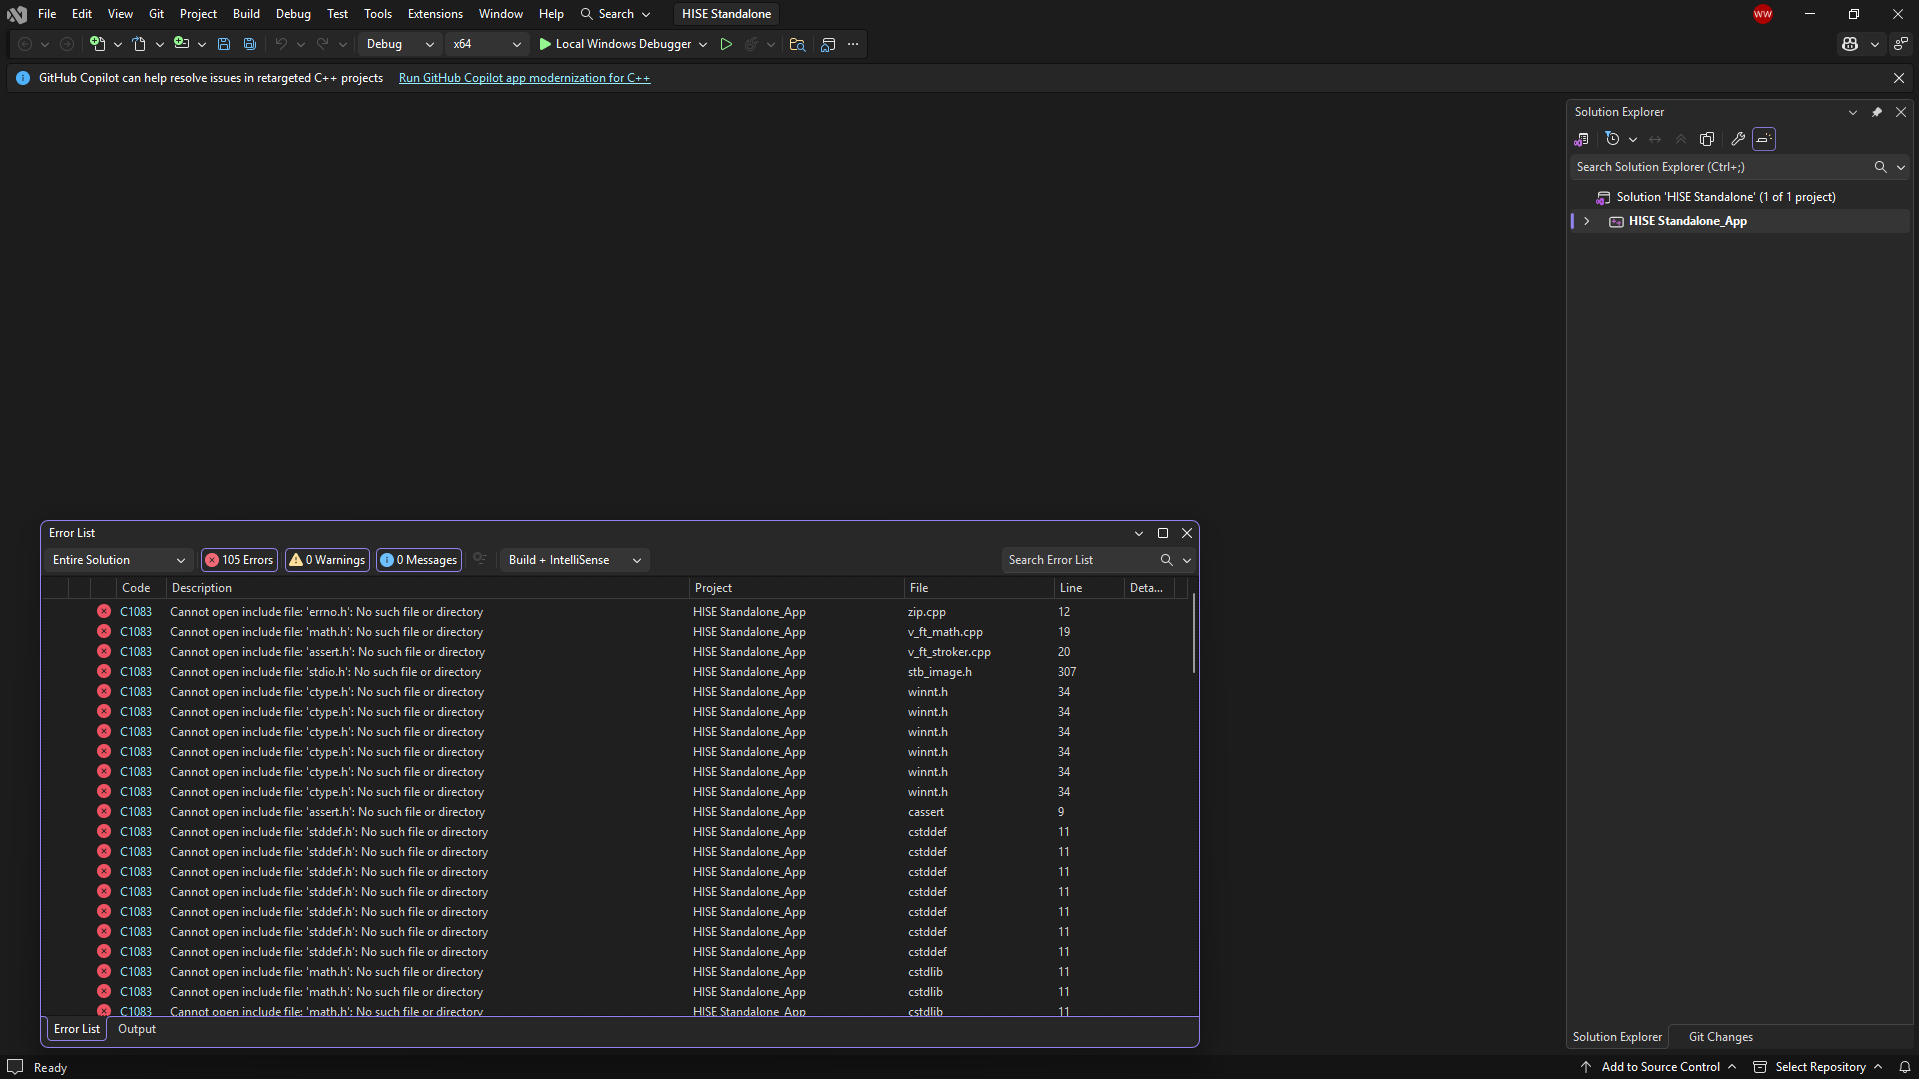This screenshot has height=1079, width=1919.
Task: Click Start Without Debugging outline play icon
Action: click(726, 44)
